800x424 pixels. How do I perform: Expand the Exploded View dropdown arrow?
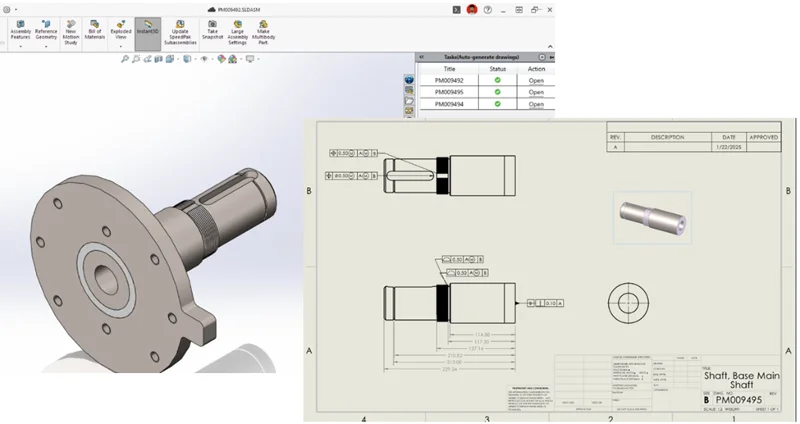[x=121, y=45]
